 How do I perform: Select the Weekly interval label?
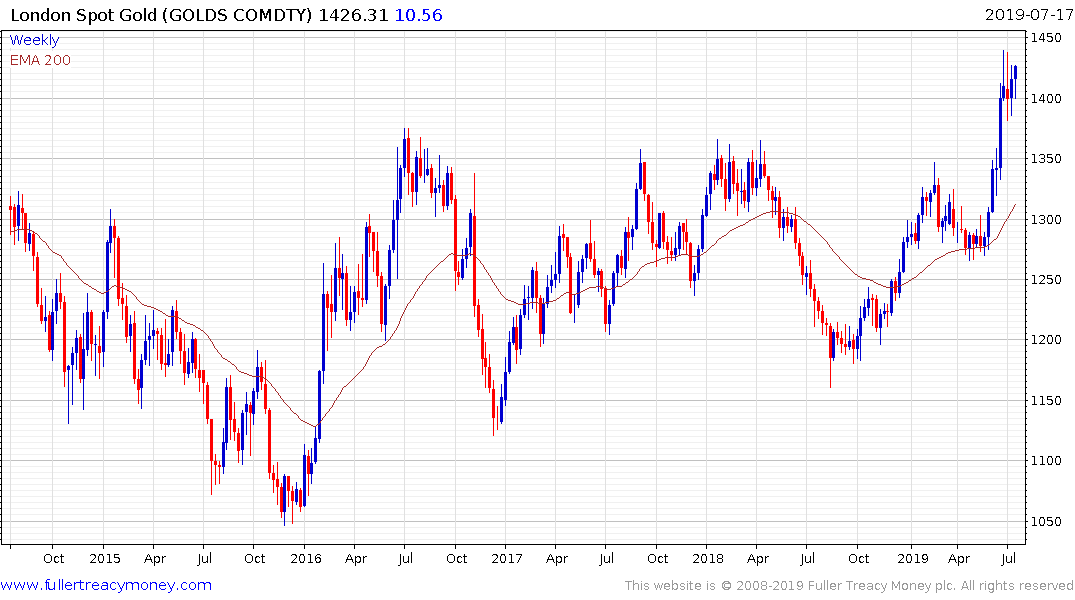[x=34, y=40]
